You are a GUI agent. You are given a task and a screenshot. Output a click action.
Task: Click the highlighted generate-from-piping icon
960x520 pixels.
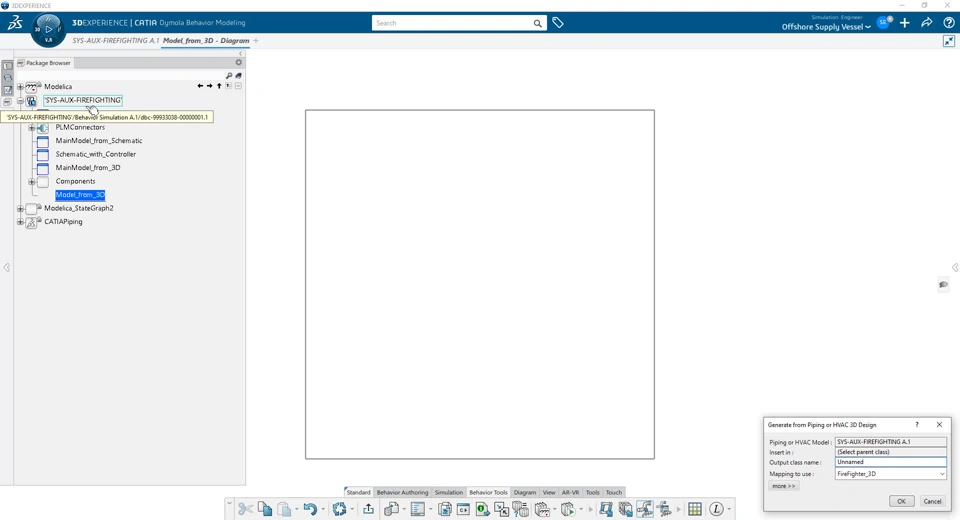[x=645, y=509]
